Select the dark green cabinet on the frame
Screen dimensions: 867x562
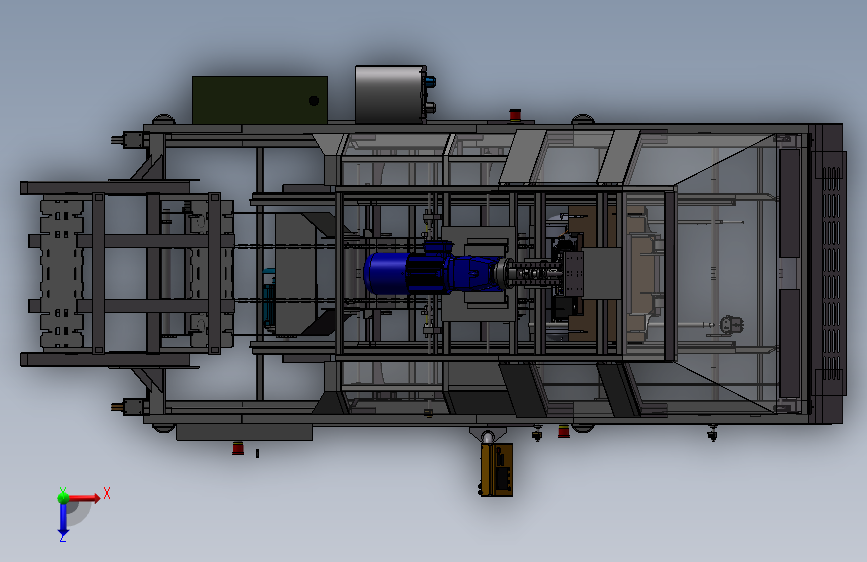click(x=260, y=100)
